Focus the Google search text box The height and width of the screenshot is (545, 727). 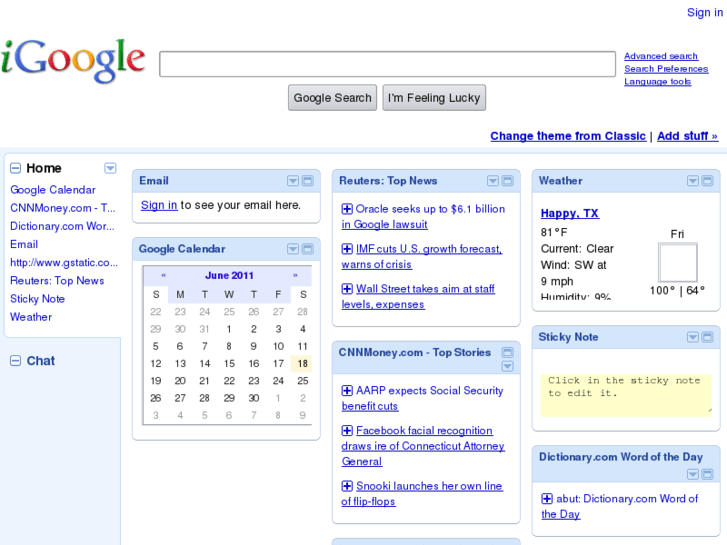click(387, 64)
